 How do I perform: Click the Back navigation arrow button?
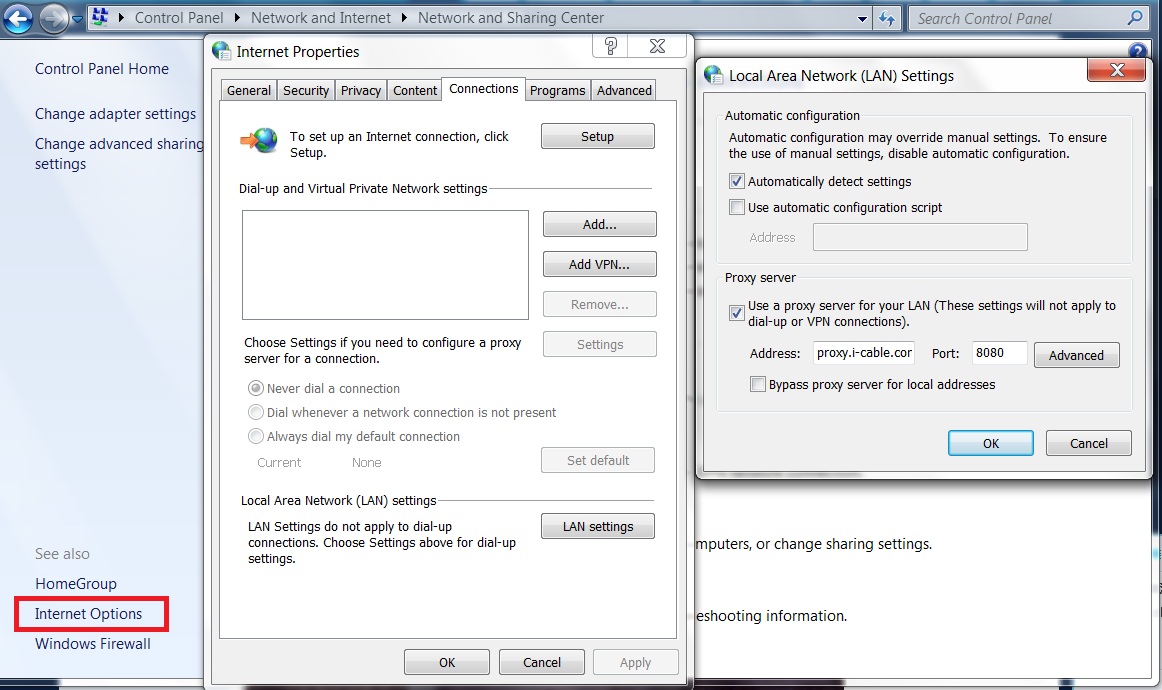[x=18, y=18]
